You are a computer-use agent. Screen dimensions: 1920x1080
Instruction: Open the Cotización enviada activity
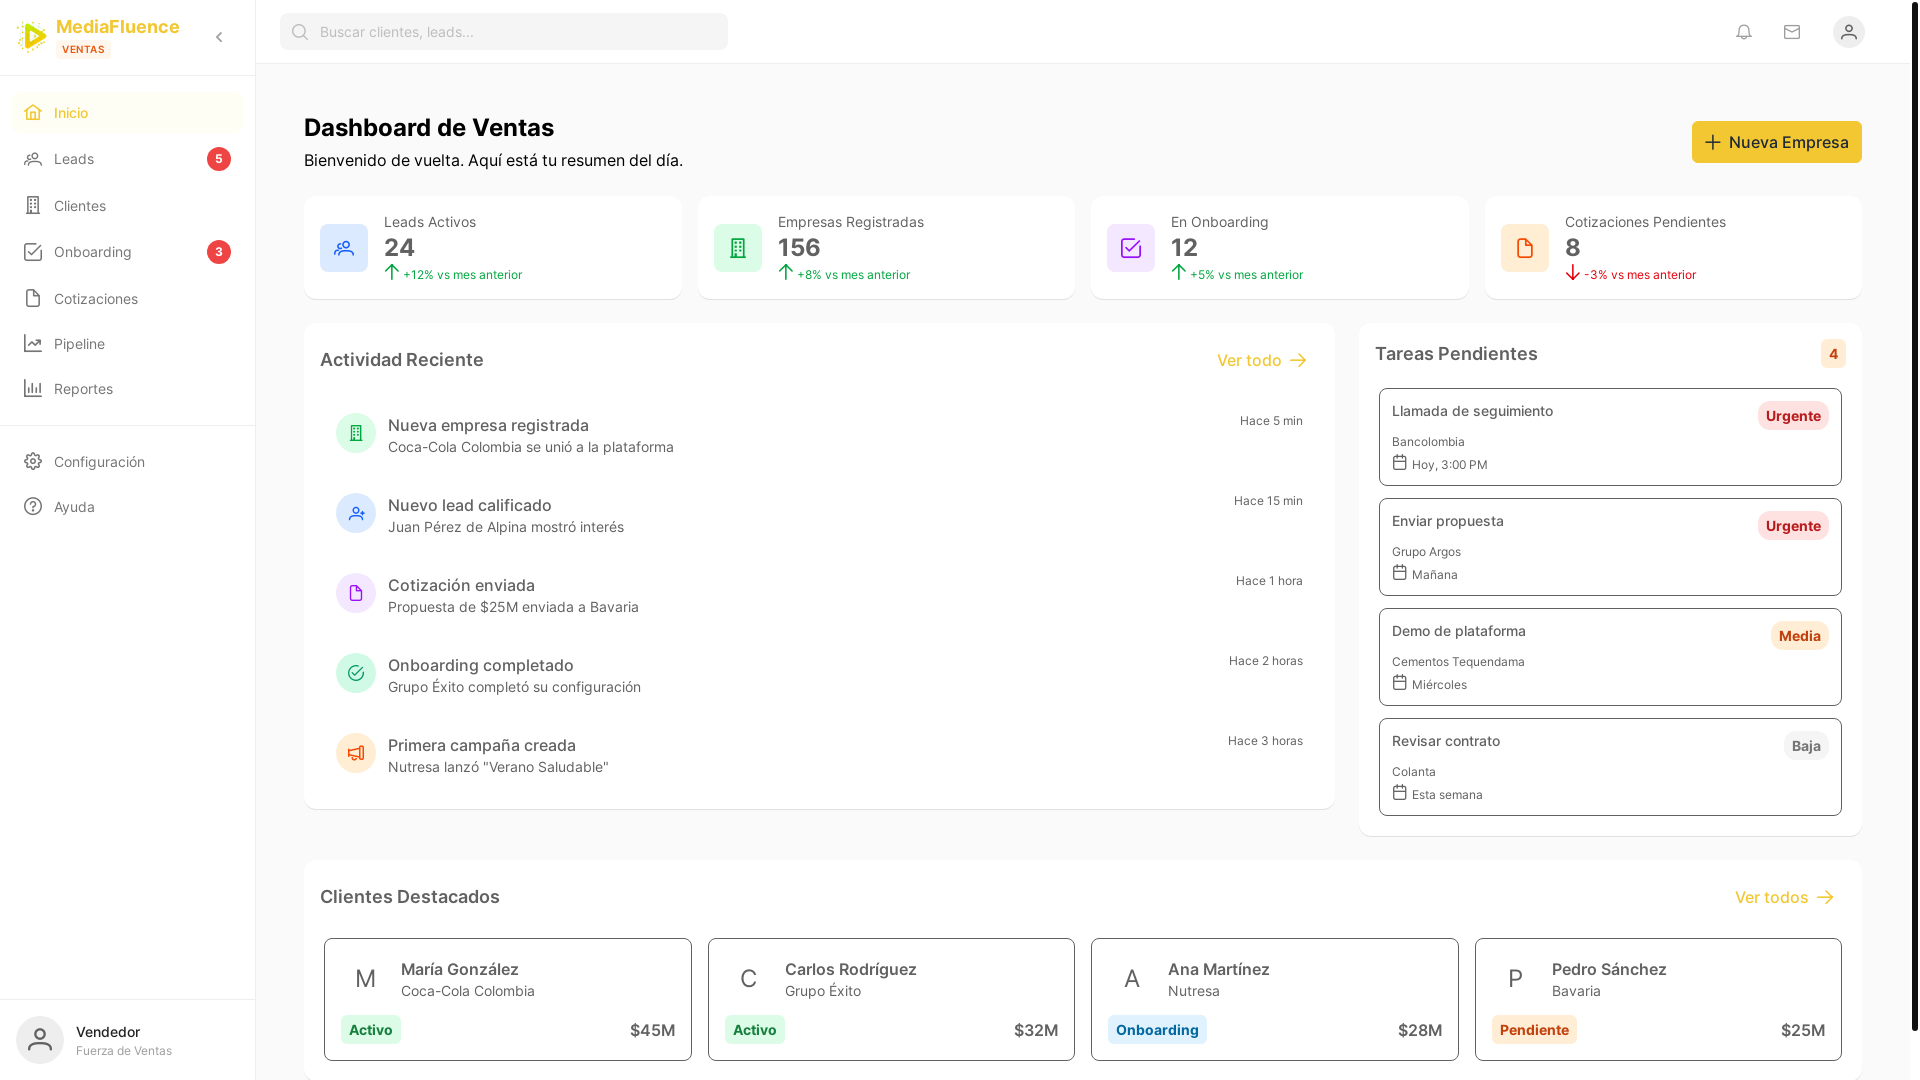819,595
